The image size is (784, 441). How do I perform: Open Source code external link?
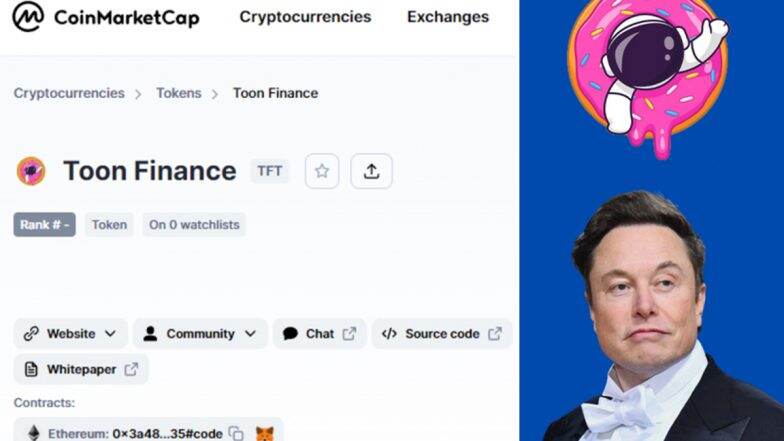[x=442, y=334]
